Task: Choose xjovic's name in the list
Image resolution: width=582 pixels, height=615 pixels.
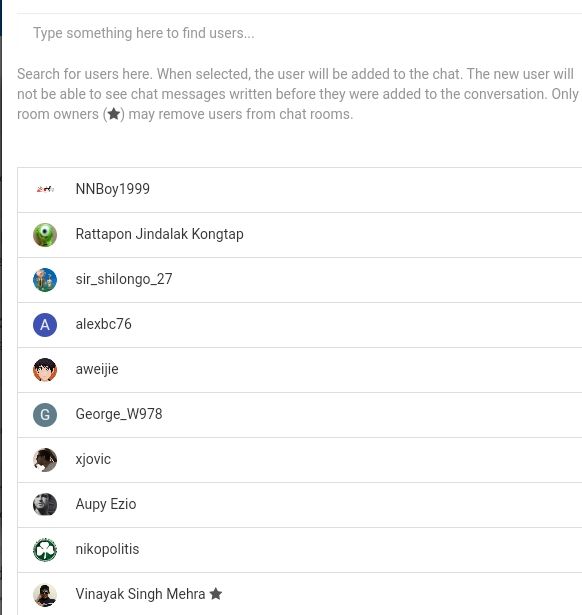Action: [93, 459]
